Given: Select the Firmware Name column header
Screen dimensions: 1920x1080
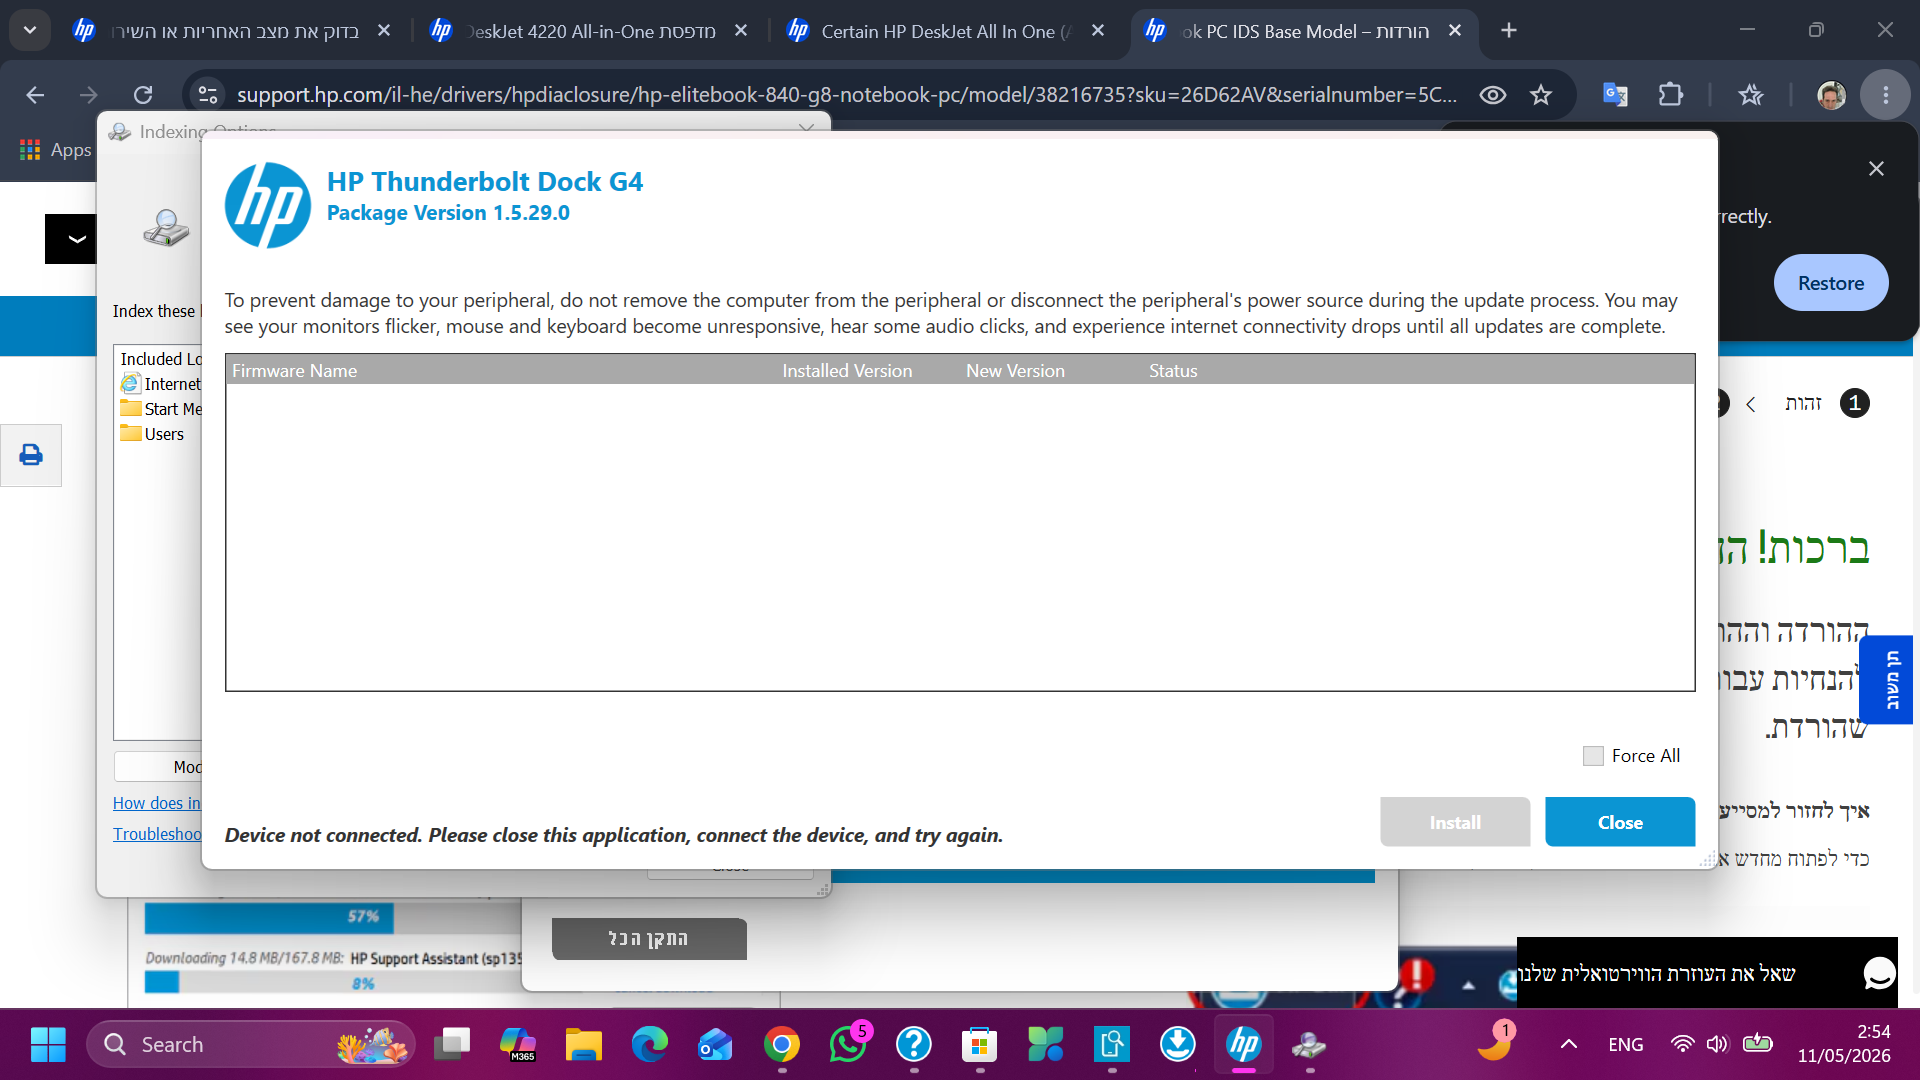Looking at the screenshot, I should tap(294, 371).
